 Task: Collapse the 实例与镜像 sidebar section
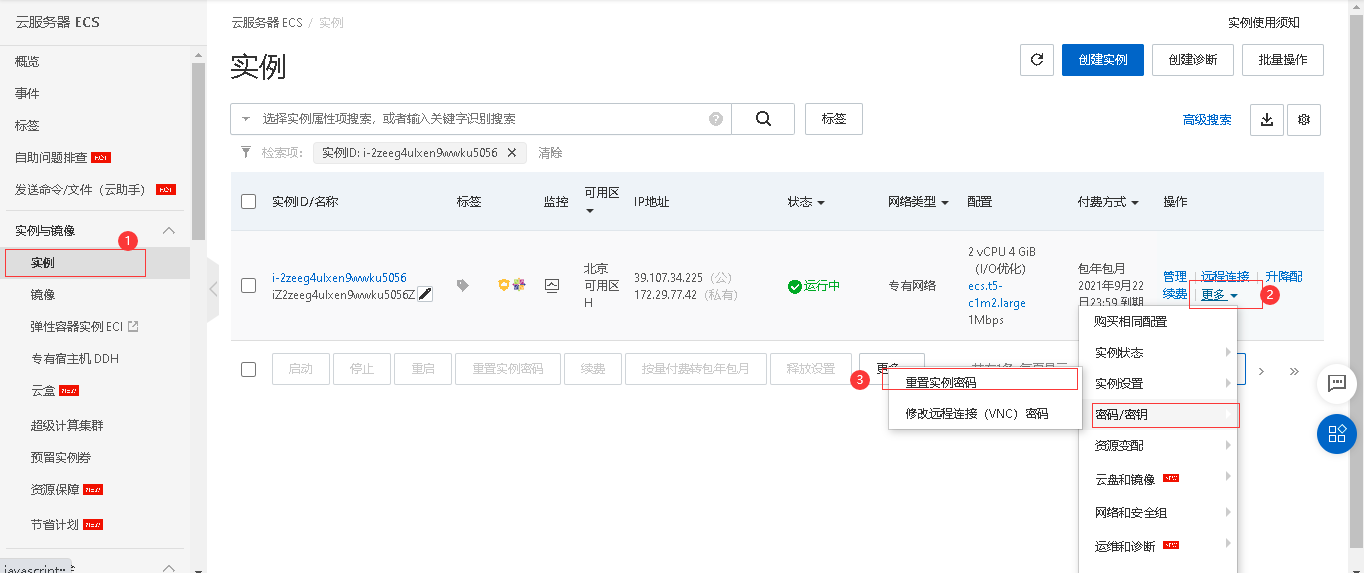pos(168,231)
